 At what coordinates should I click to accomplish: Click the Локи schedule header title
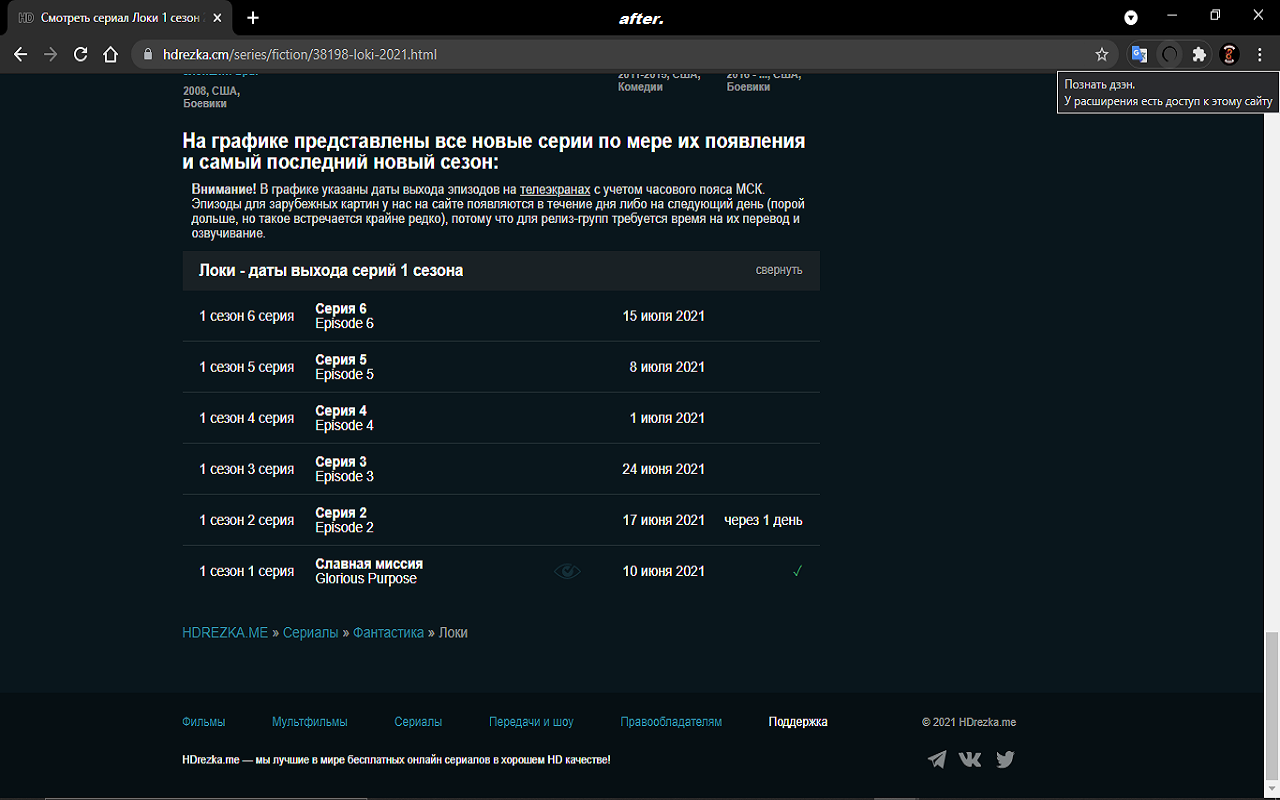point(331,270)
